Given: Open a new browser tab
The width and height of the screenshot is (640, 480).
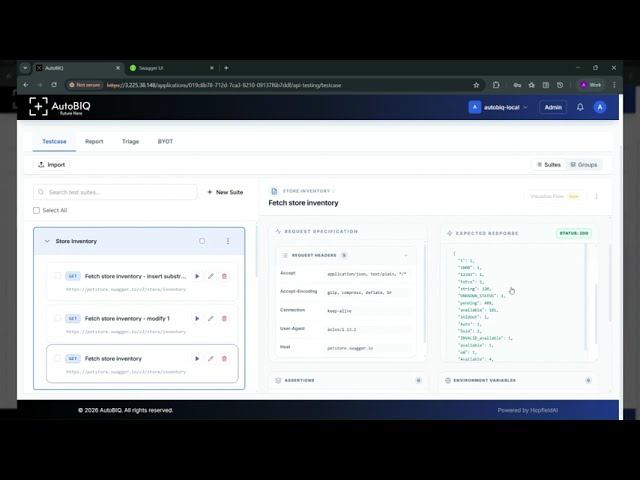Looking at the screenshot, I should pyautogui.click(x=226, y=68).
